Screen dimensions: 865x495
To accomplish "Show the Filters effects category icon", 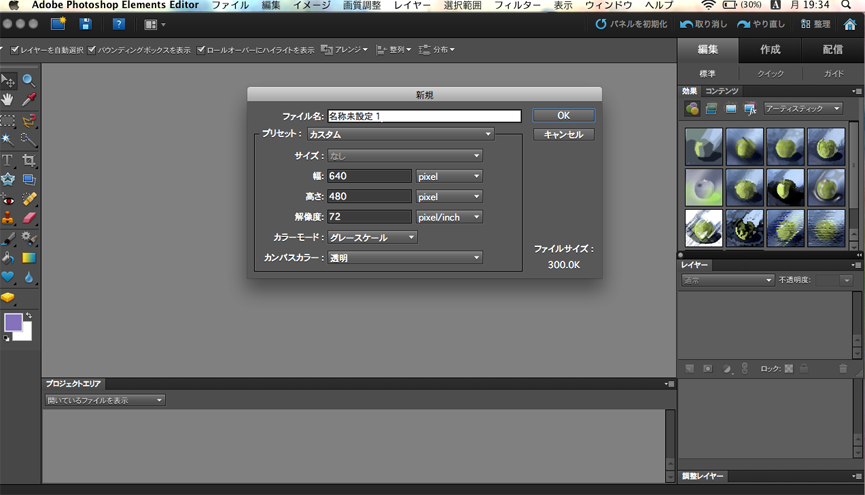I will (x=692, y=108).
